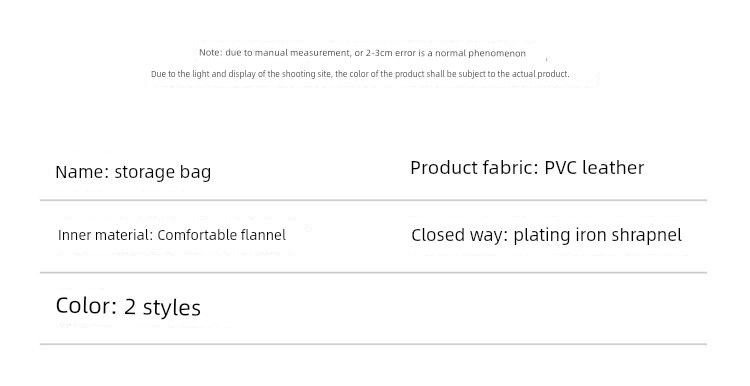Select the 'storage bag' value text

(x=163, y=173)
